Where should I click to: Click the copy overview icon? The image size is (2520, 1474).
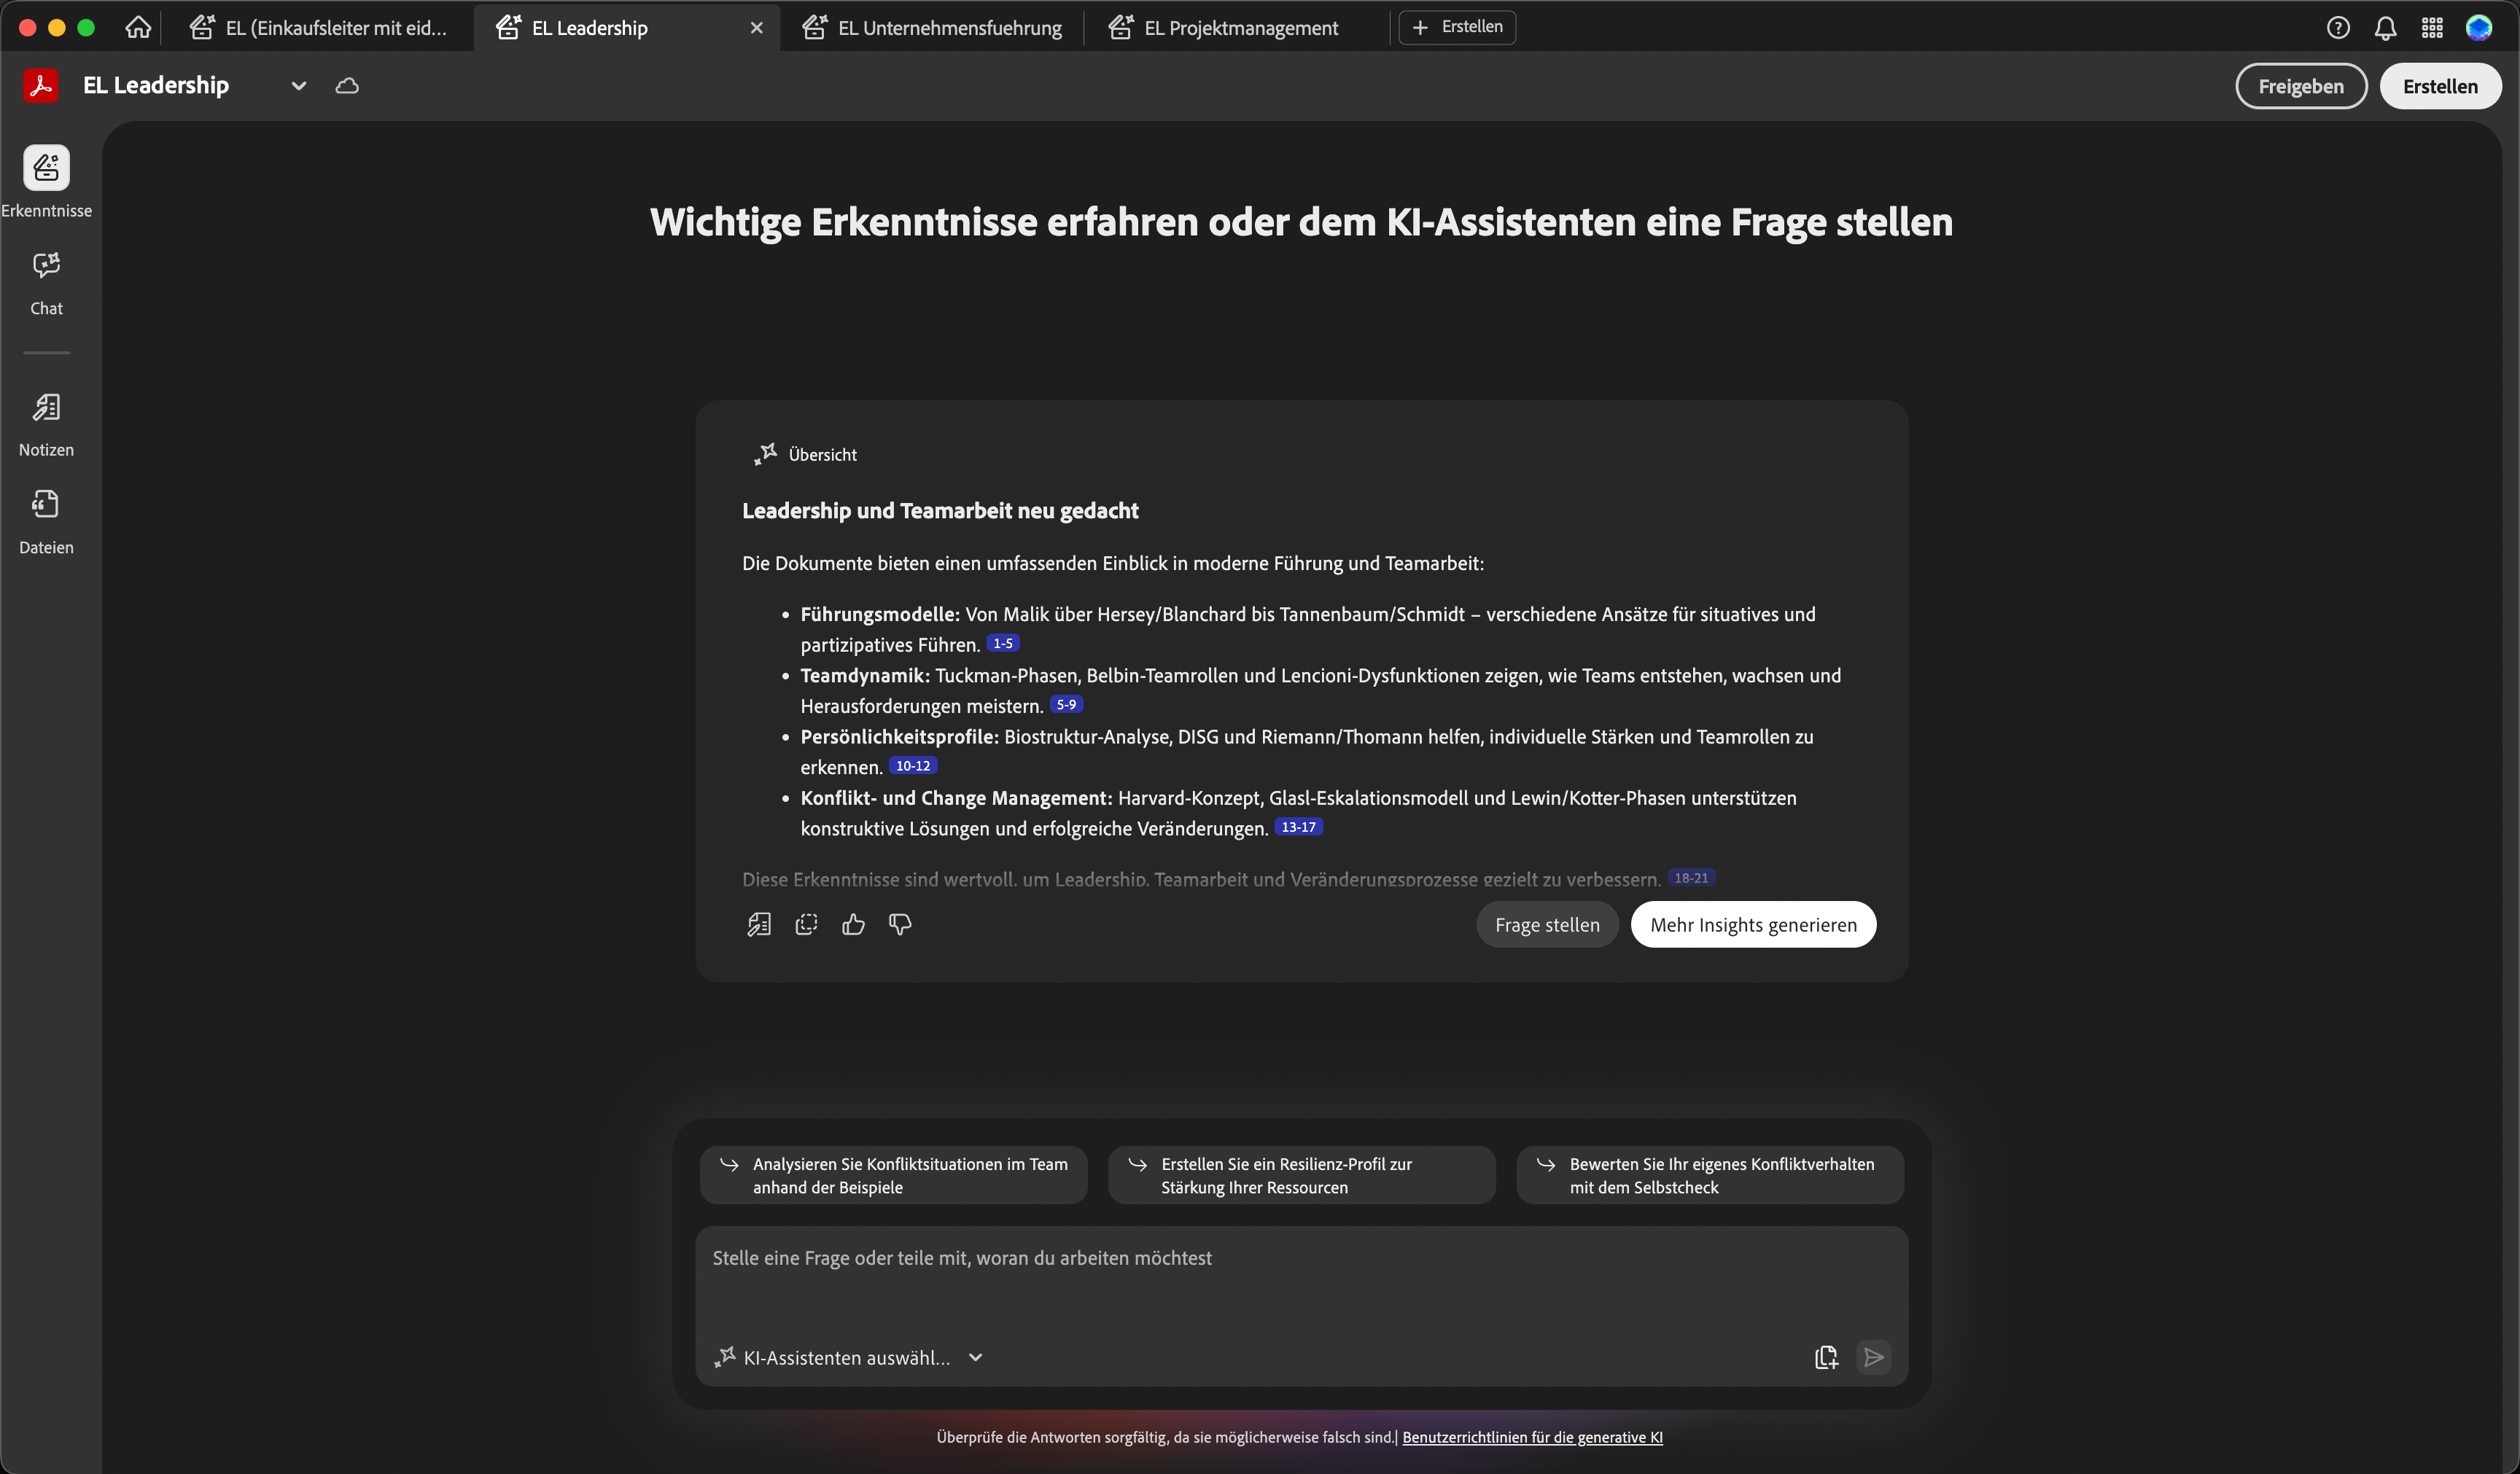pos(806,925)
